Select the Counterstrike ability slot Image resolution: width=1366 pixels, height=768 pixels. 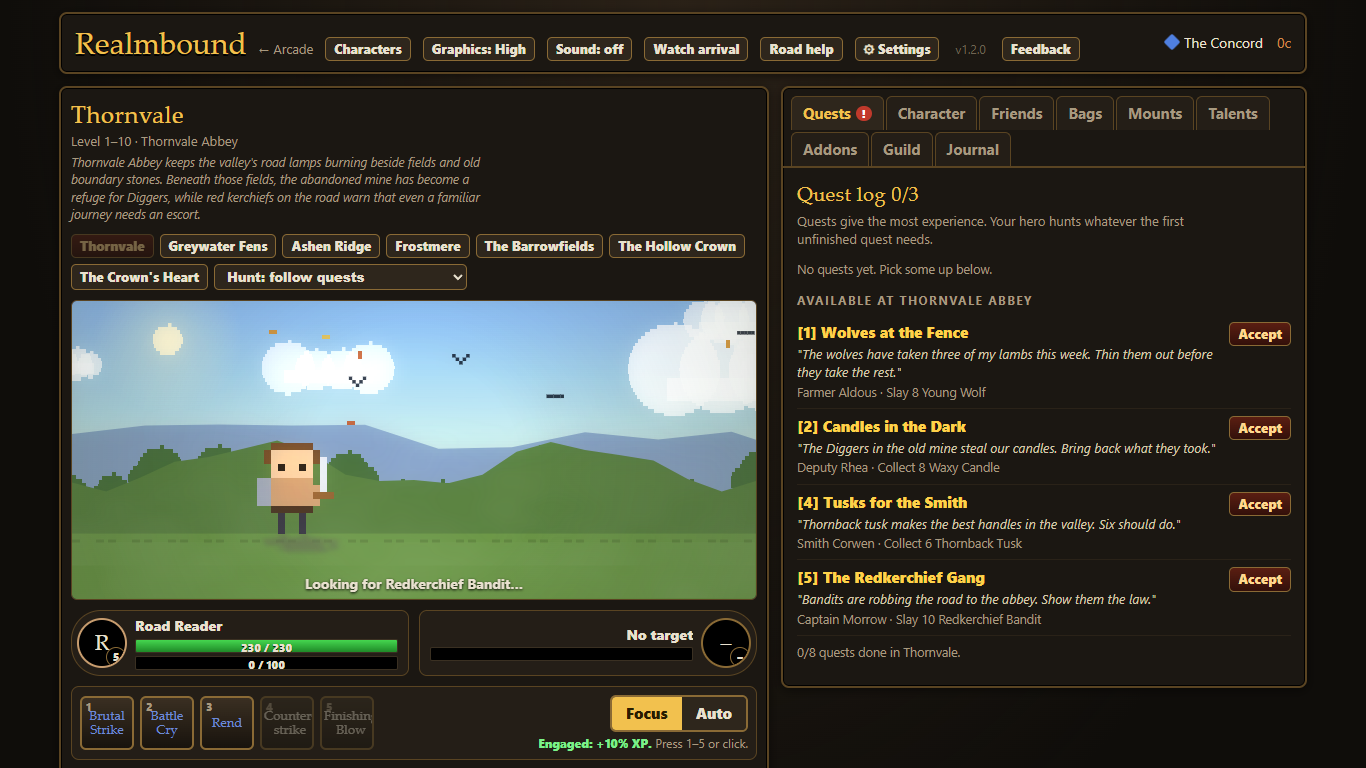pyautogui.click(x=287, y=723)
